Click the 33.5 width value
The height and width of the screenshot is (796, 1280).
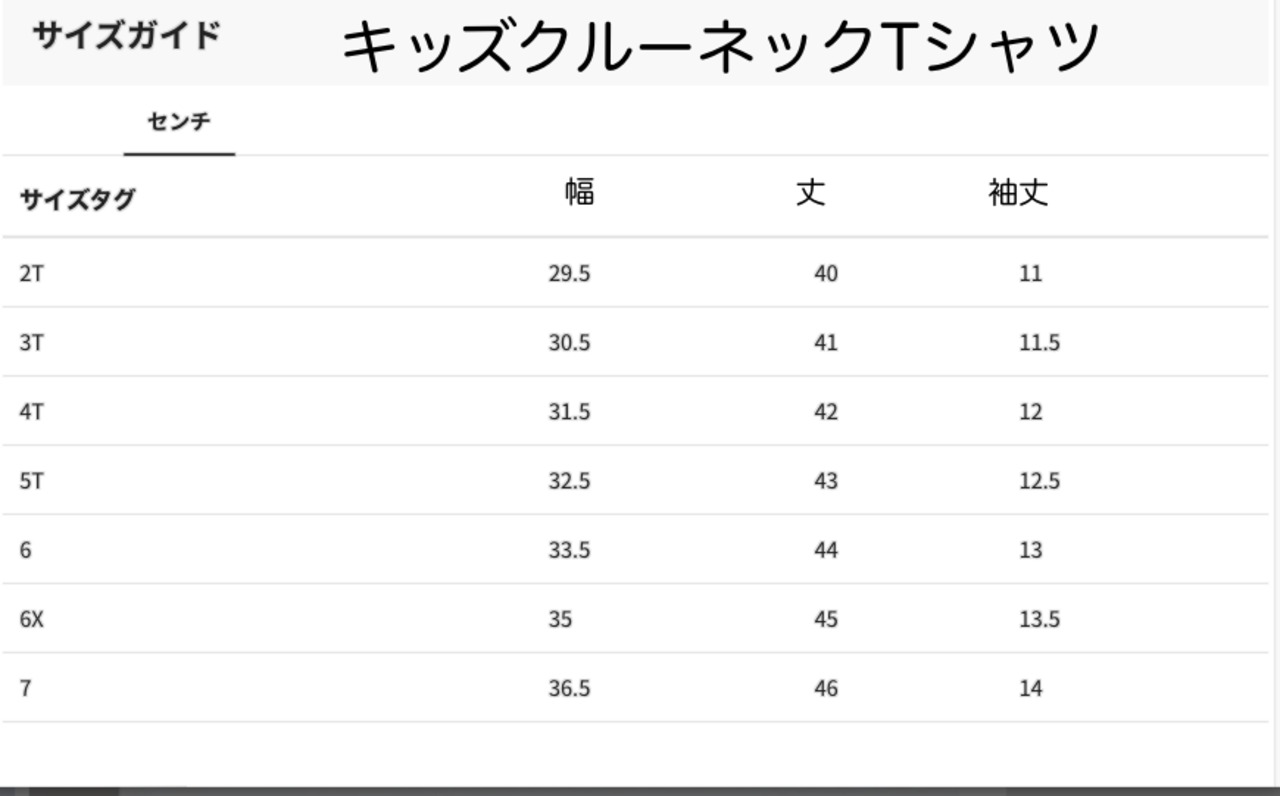[x=569, y=550]
